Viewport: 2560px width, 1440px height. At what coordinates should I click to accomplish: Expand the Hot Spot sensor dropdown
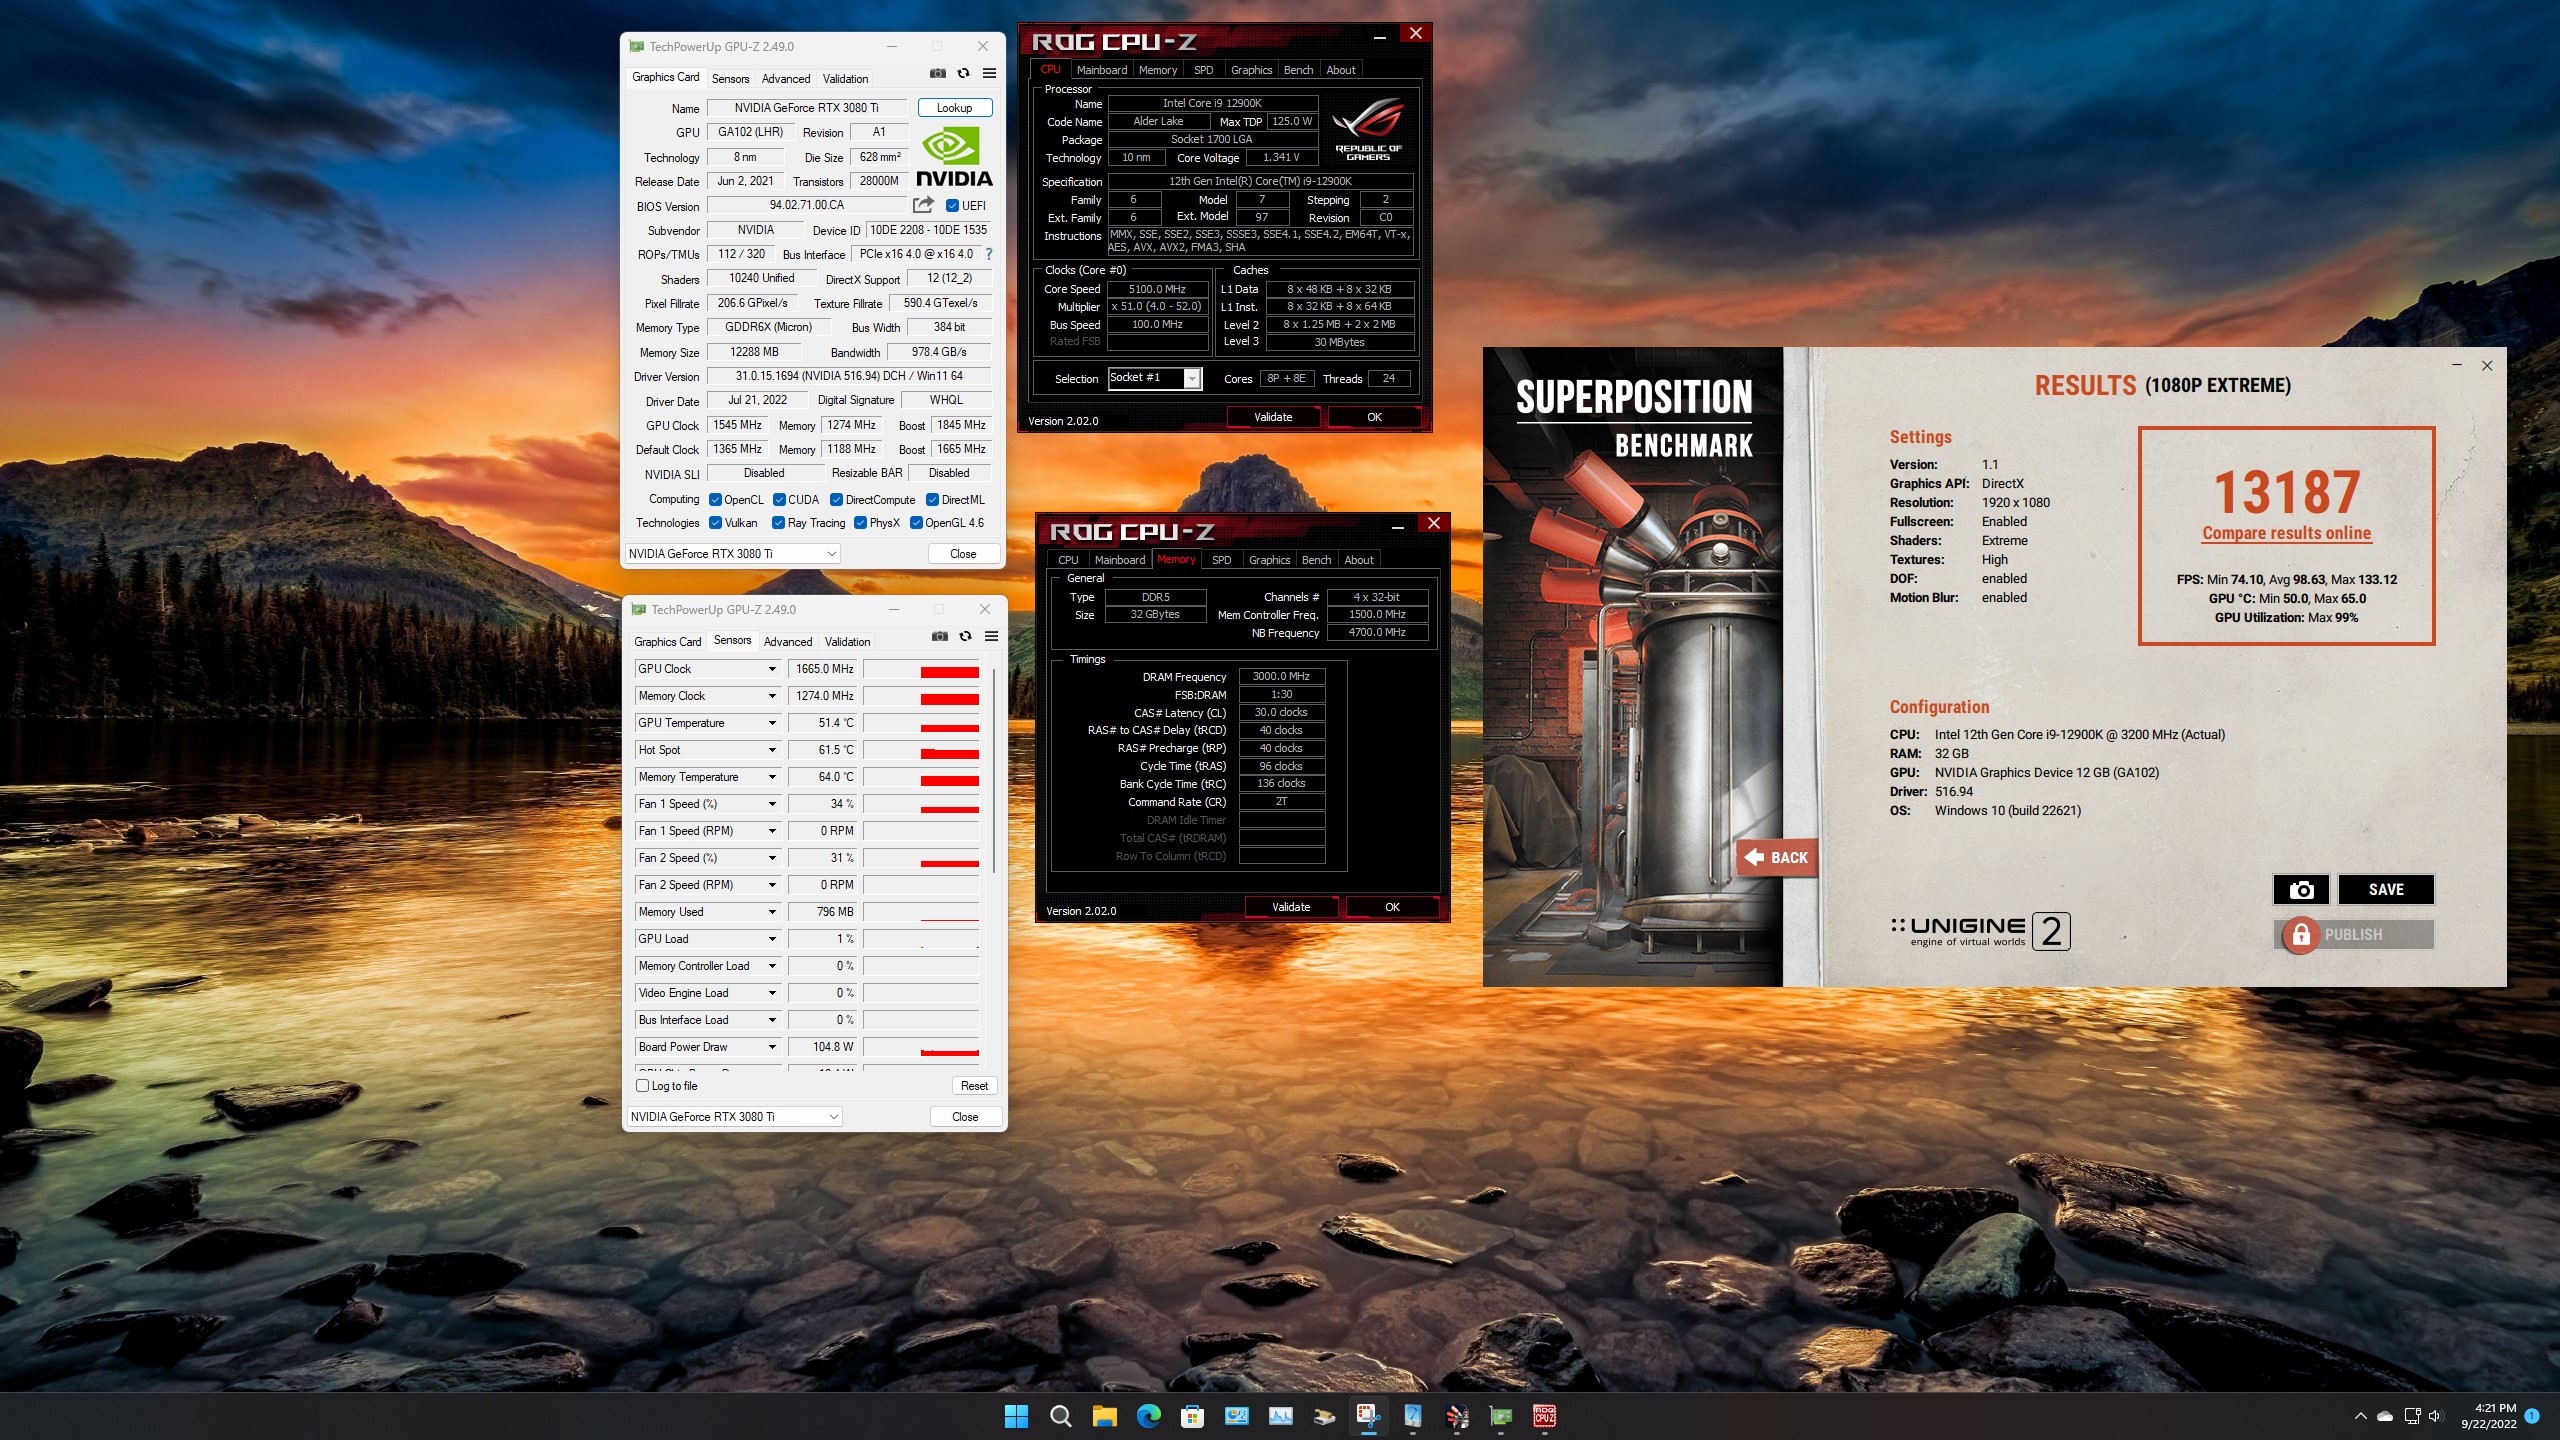(772, 750)
